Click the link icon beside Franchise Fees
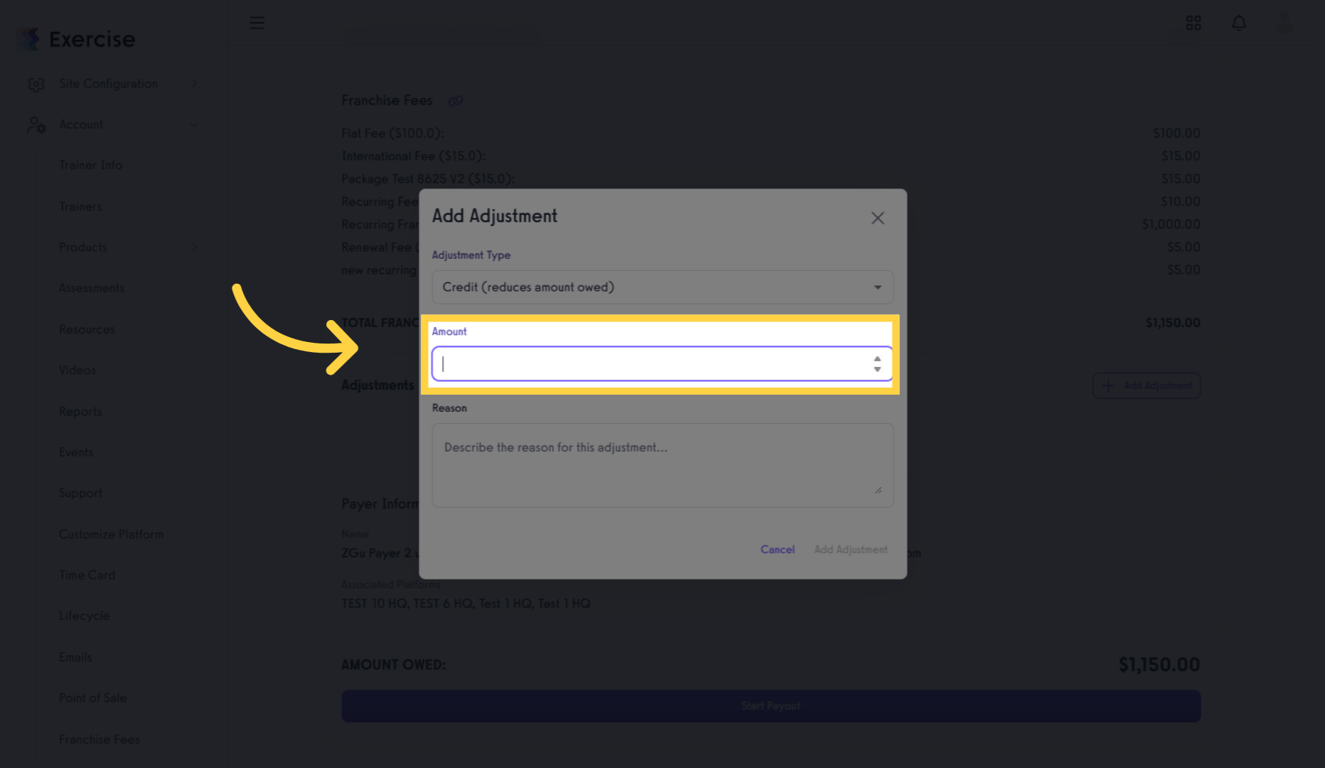This screenshot has width=1325, height=768. 456,100
